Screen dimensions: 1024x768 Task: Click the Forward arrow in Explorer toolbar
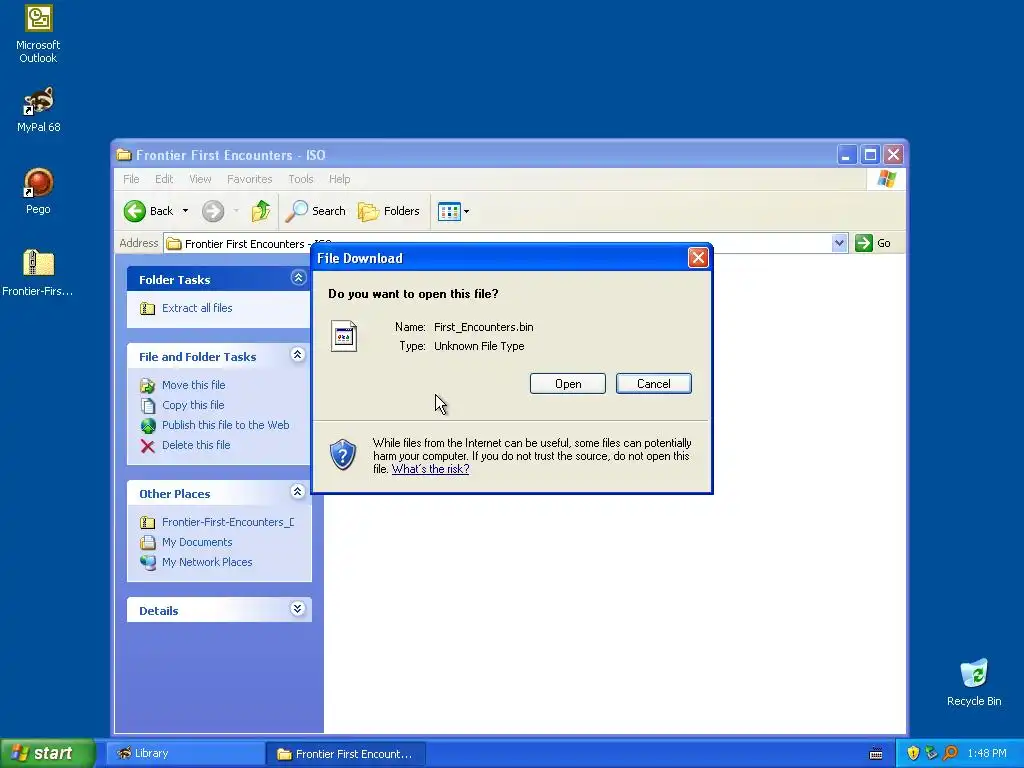click(x=213, y=211)
